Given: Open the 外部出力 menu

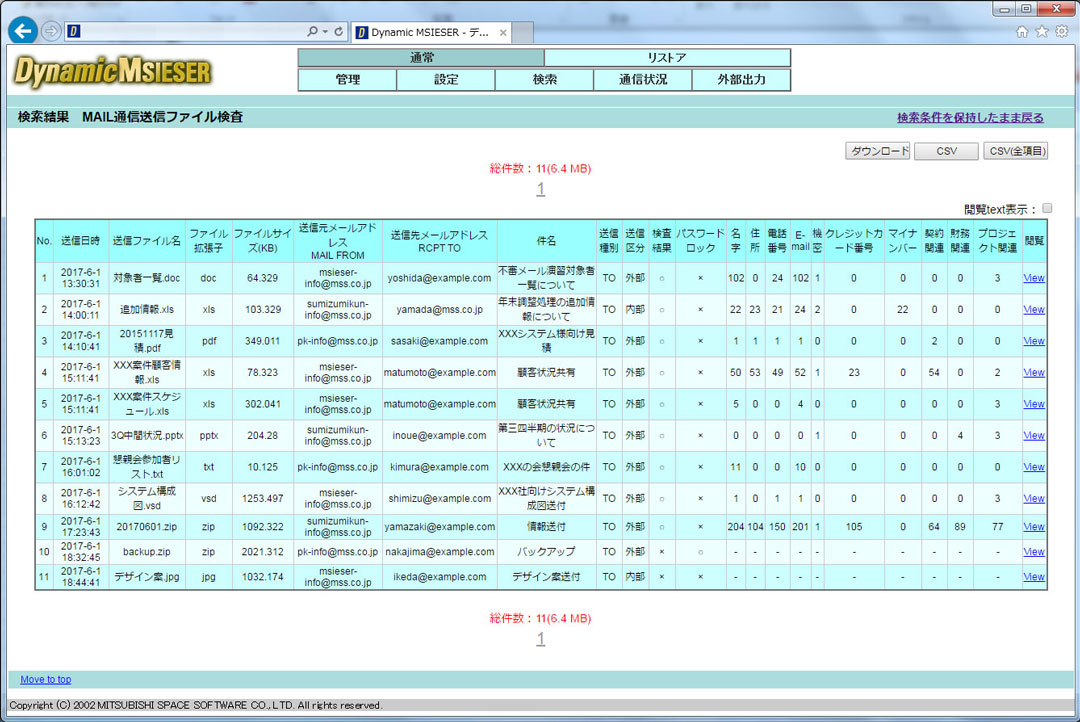Looking at the screenshot, I should (x=741, y=80).
